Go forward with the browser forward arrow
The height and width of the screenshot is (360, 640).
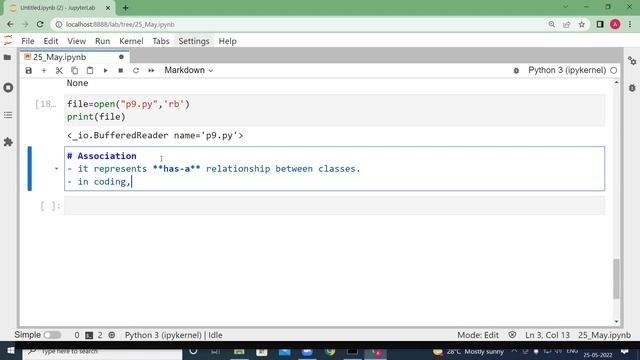point(25,24)
